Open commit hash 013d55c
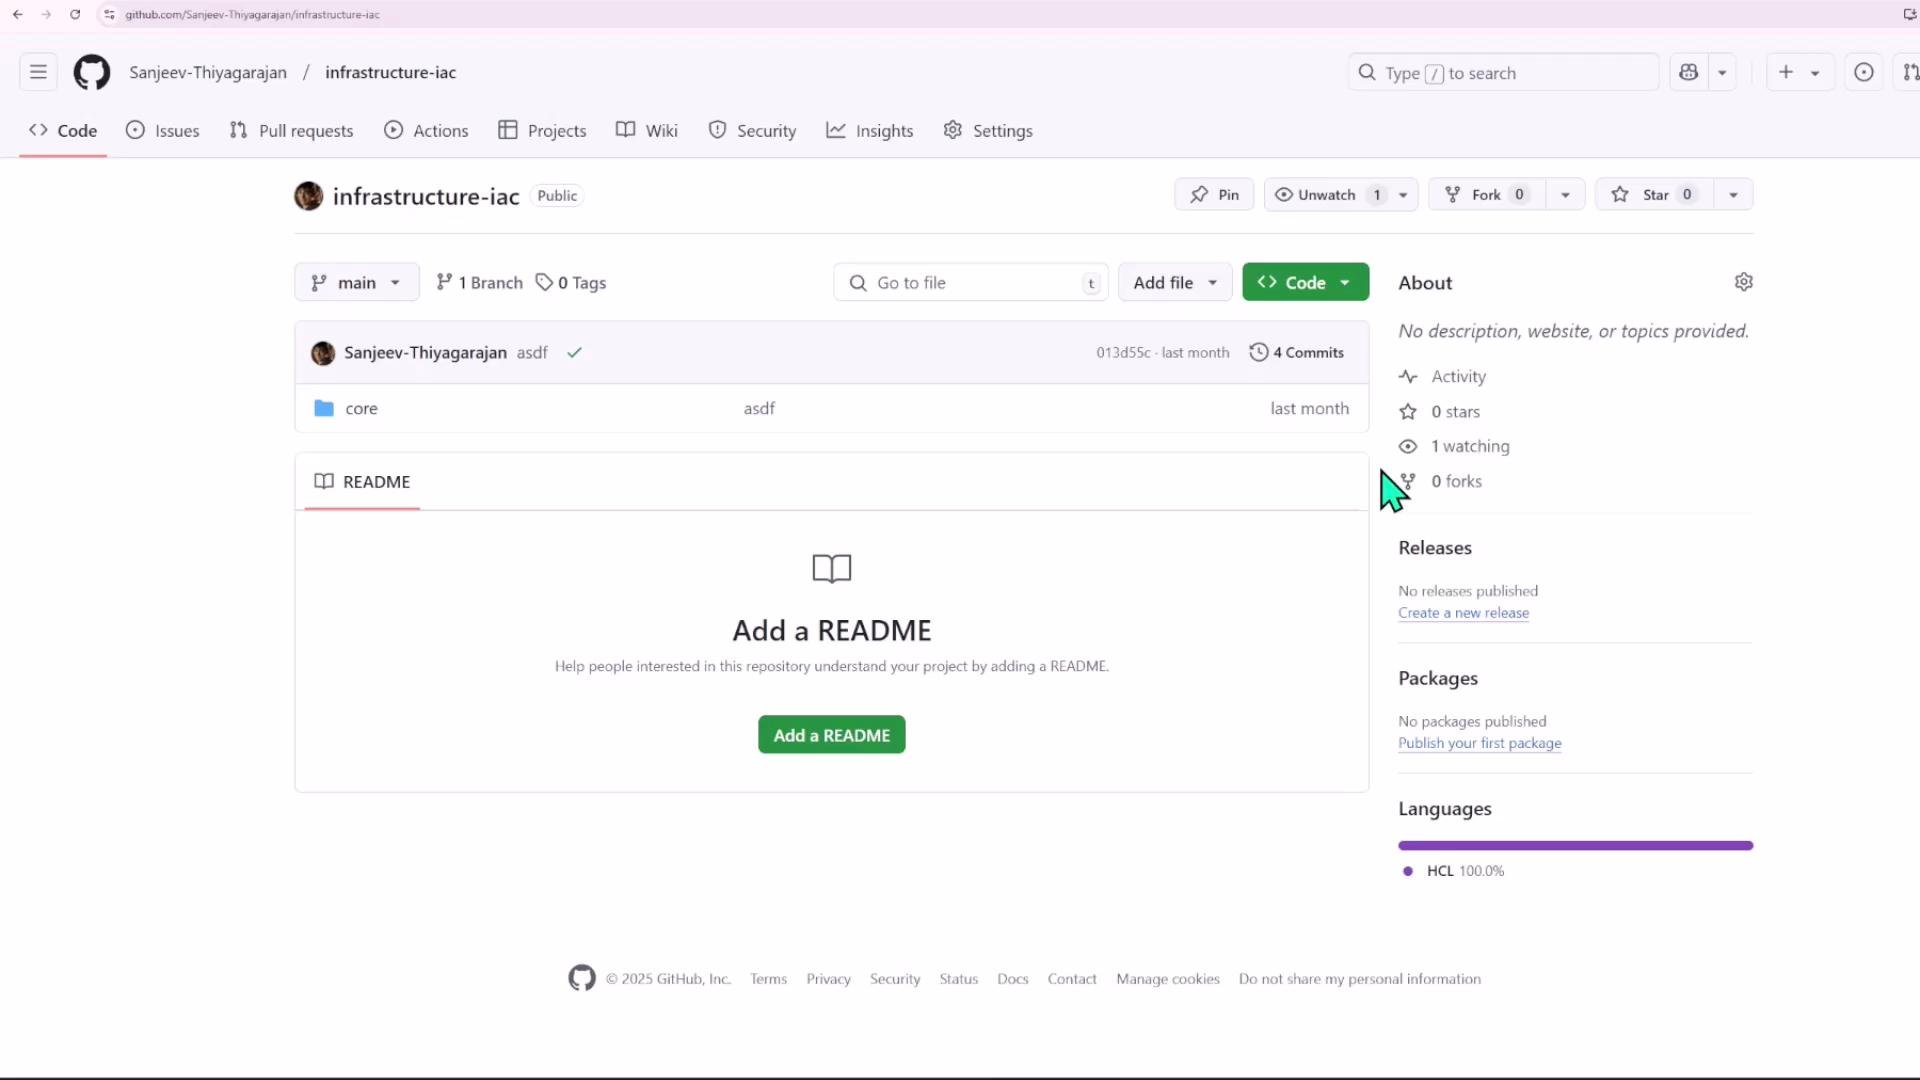This screenshot has width=1920, height=1080. coord(1123,353)
